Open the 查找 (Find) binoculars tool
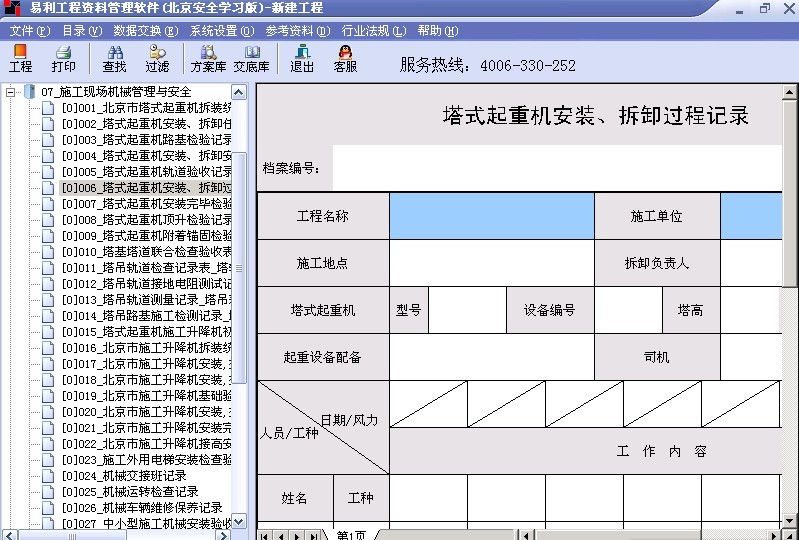 coord(114,58)
